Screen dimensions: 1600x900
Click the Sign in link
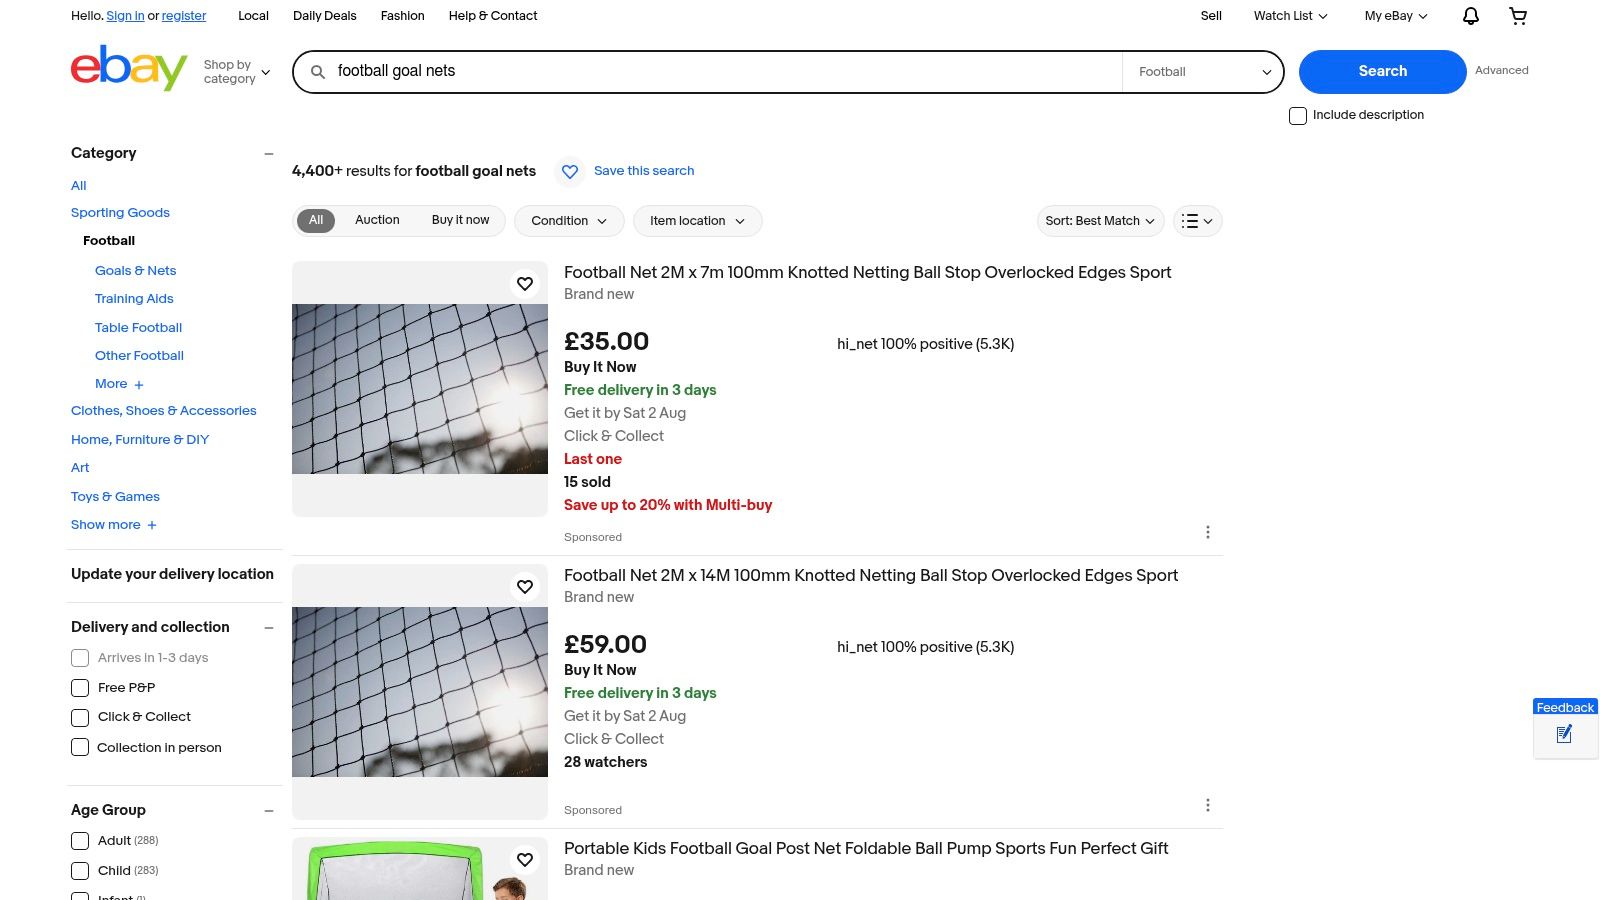tap(125, 16)
